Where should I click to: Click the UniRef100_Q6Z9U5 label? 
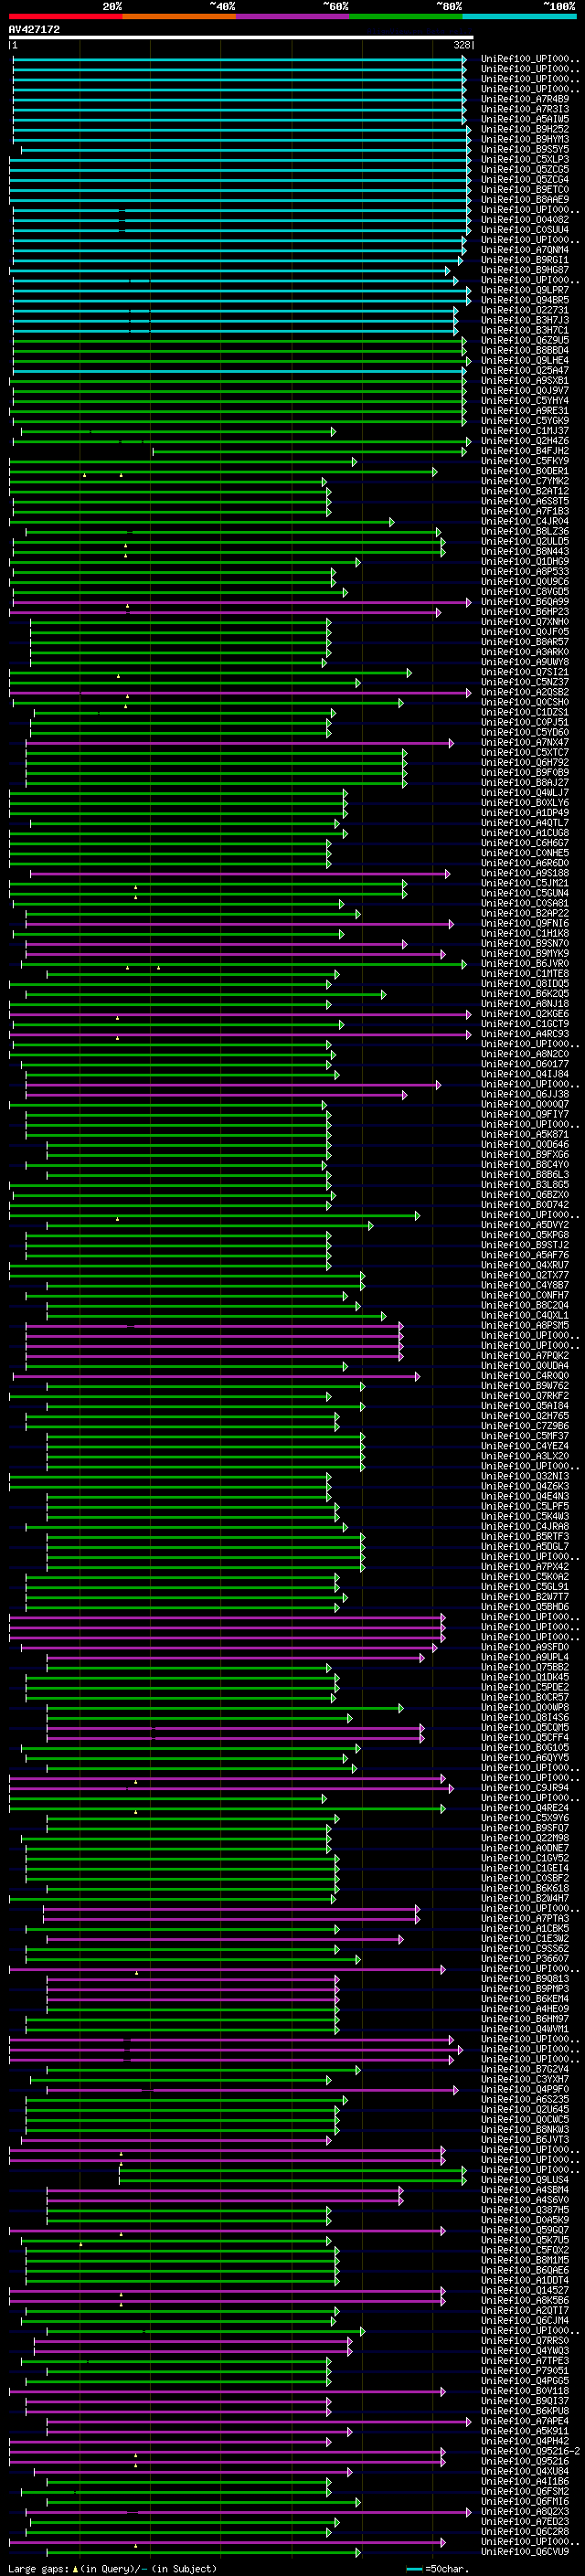pyautogui.click(x=525, y=340)
